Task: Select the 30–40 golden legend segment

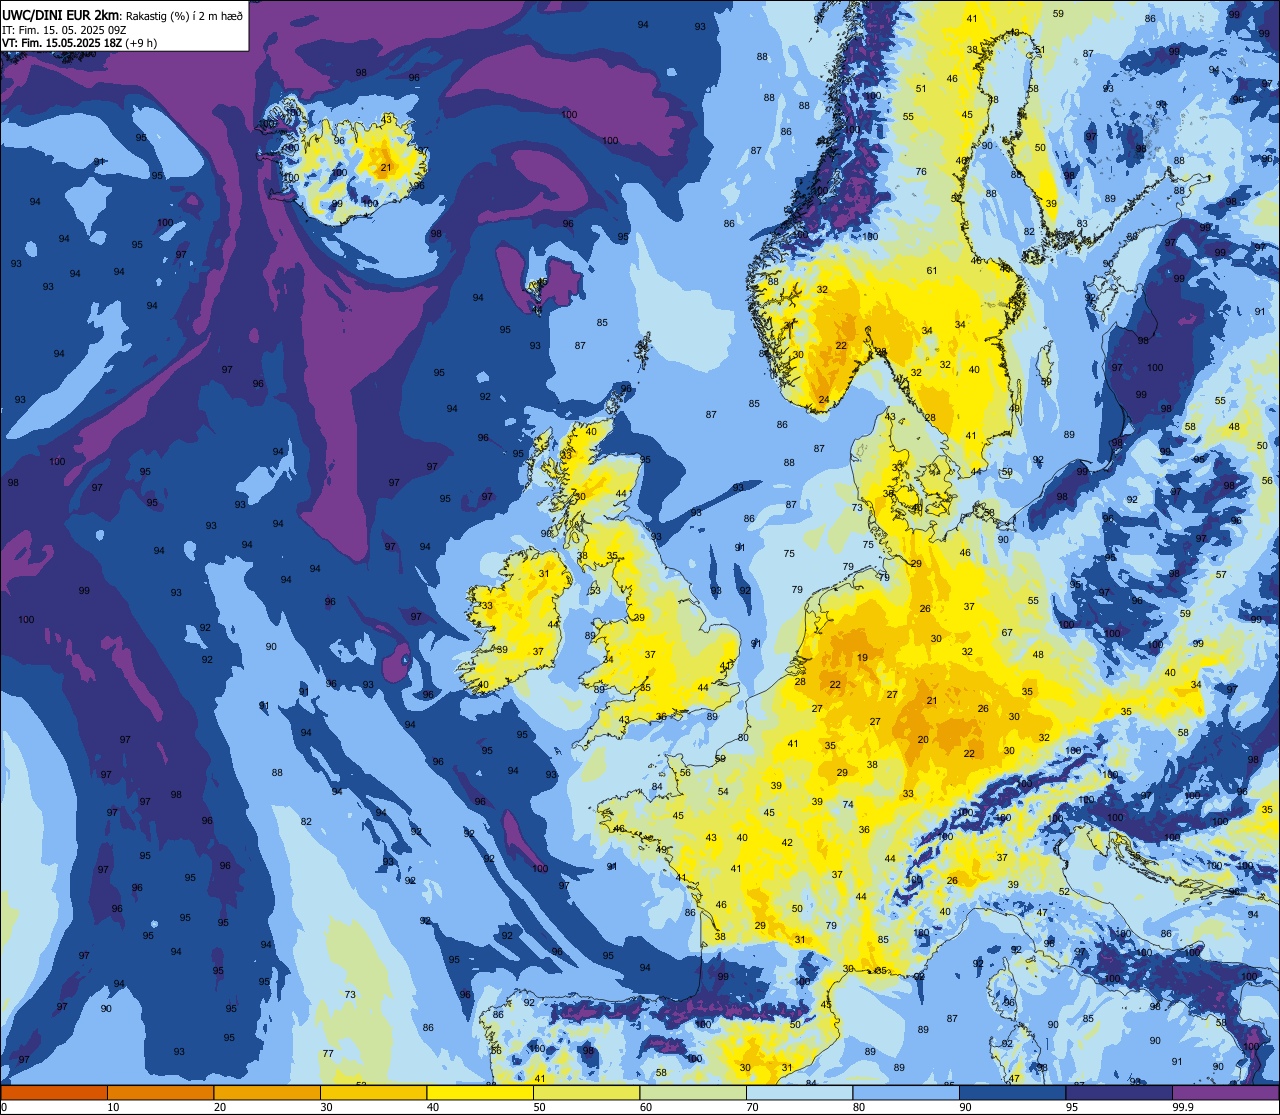Action: click(x=373, y=1092)
